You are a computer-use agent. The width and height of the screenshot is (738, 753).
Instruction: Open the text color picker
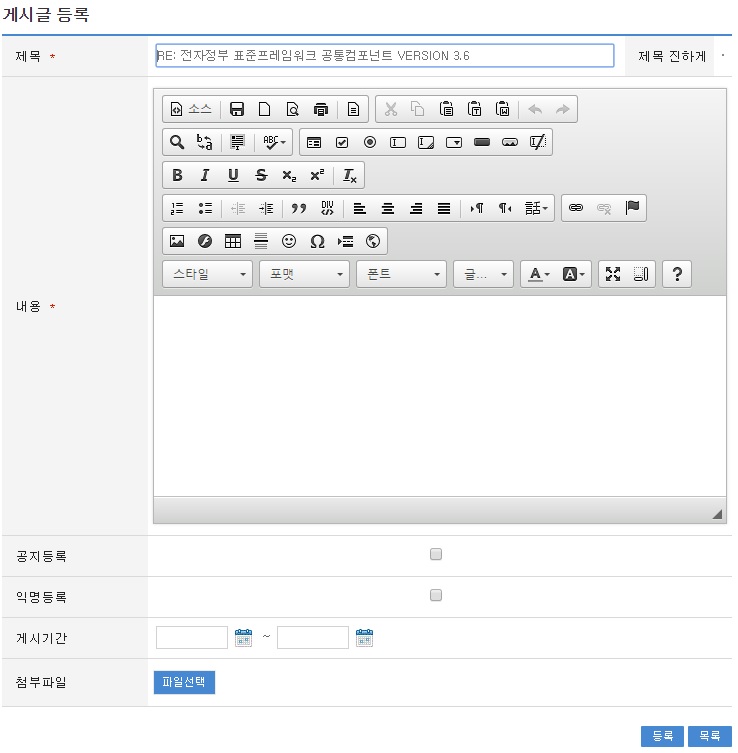540,274
